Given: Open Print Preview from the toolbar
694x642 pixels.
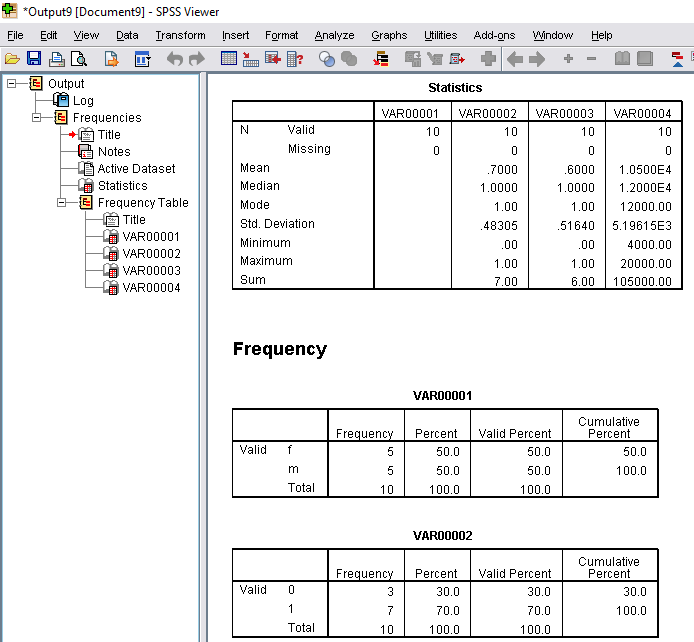Looking at the screenshot, I should coord(78,59).
